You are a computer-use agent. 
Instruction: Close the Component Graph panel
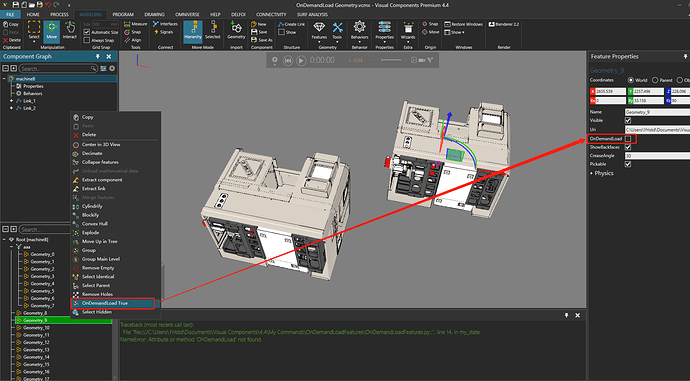point(109,57)
